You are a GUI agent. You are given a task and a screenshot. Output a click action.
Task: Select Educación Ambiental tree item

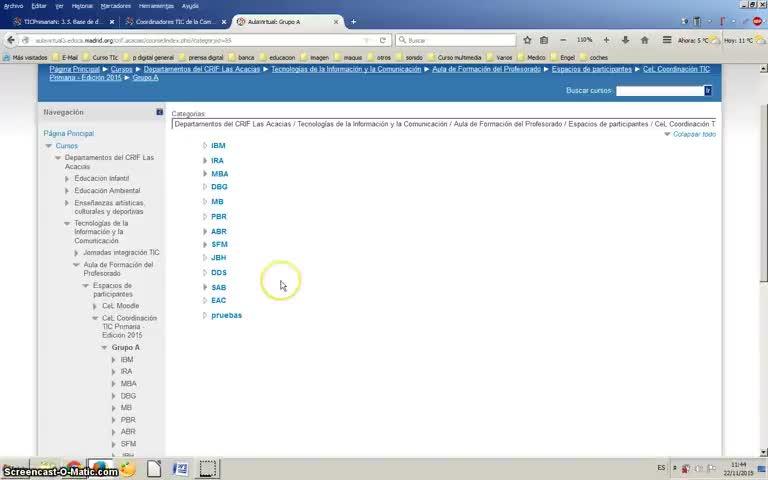107,191
